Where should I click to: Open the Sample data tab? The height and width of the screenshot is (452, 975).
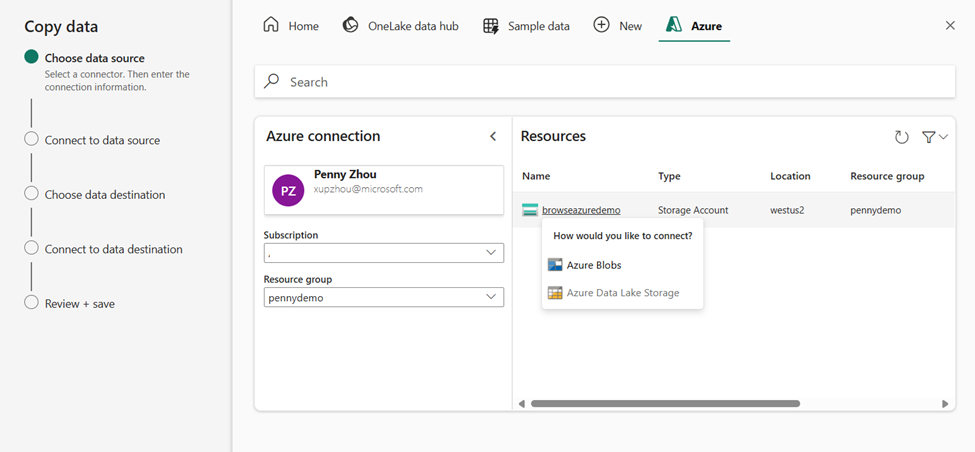(526, 26)
